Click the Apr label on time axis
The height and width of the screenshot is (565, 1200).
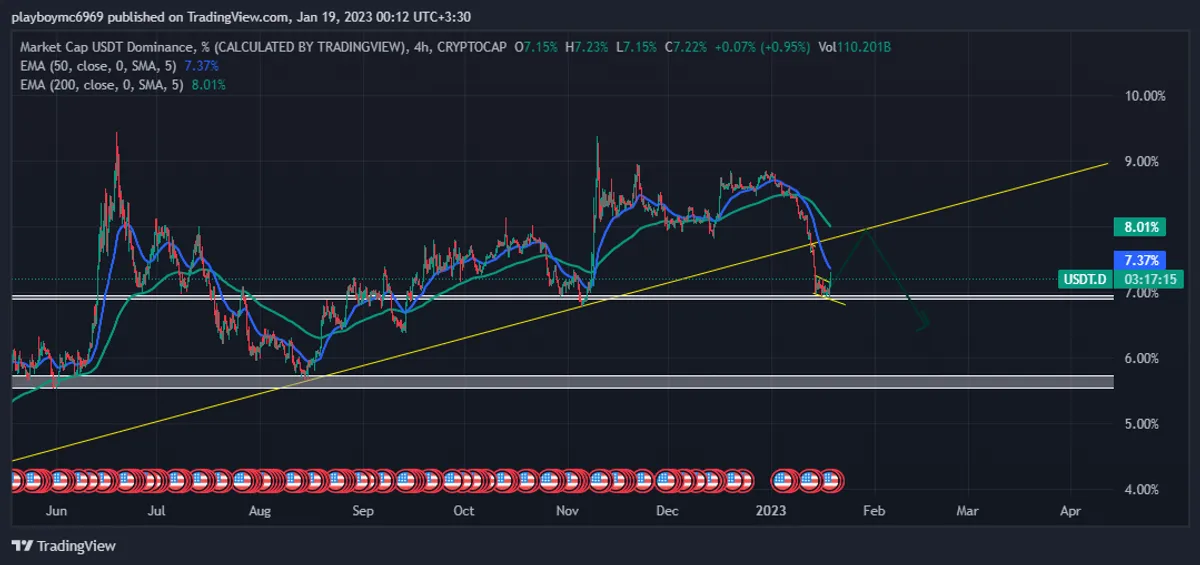pos(1070,510)
